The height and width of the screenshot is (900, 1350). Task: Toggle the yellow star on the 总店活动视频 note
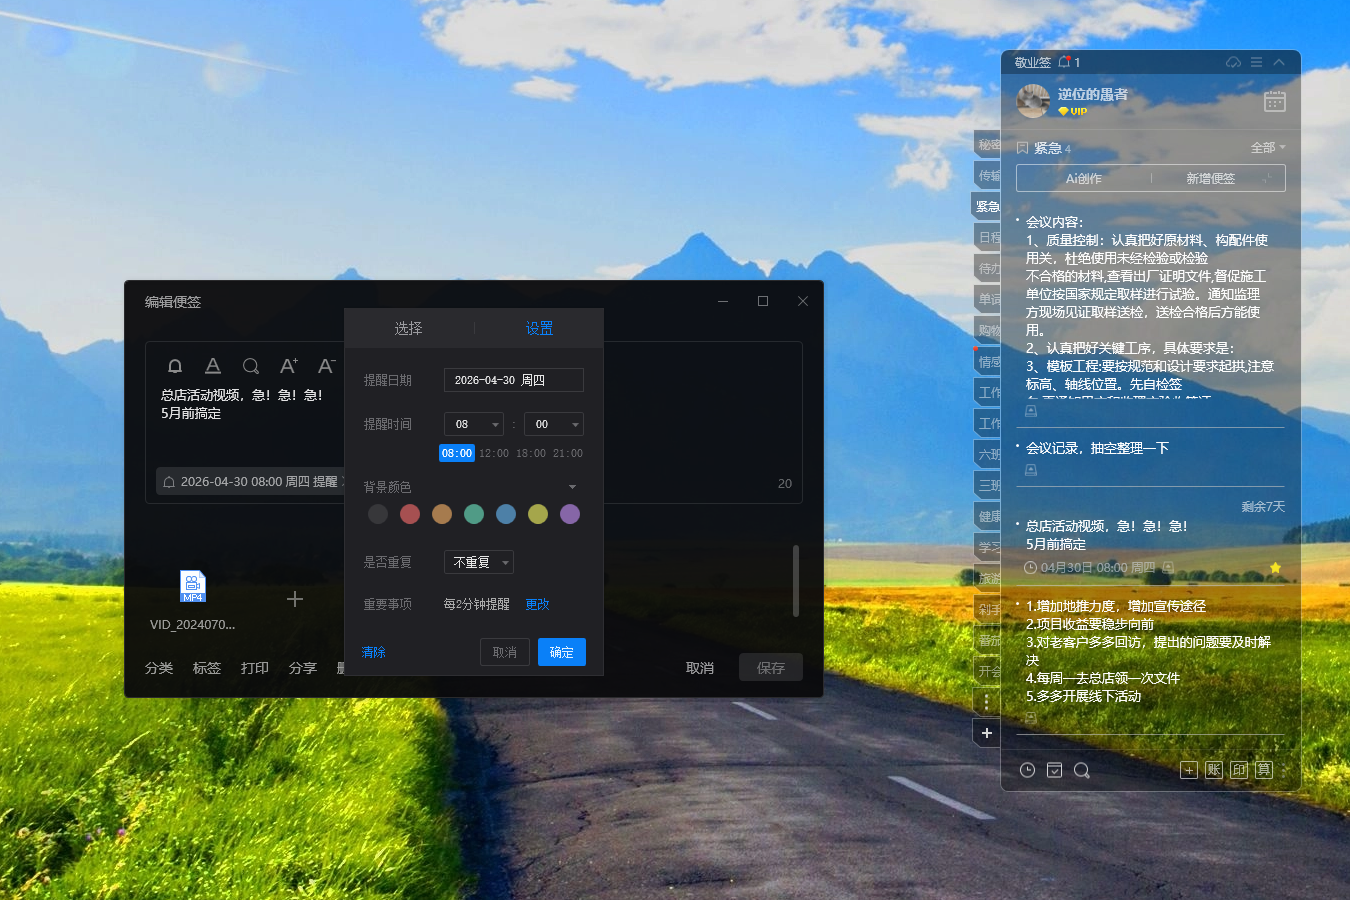[x=1275, y=567]
